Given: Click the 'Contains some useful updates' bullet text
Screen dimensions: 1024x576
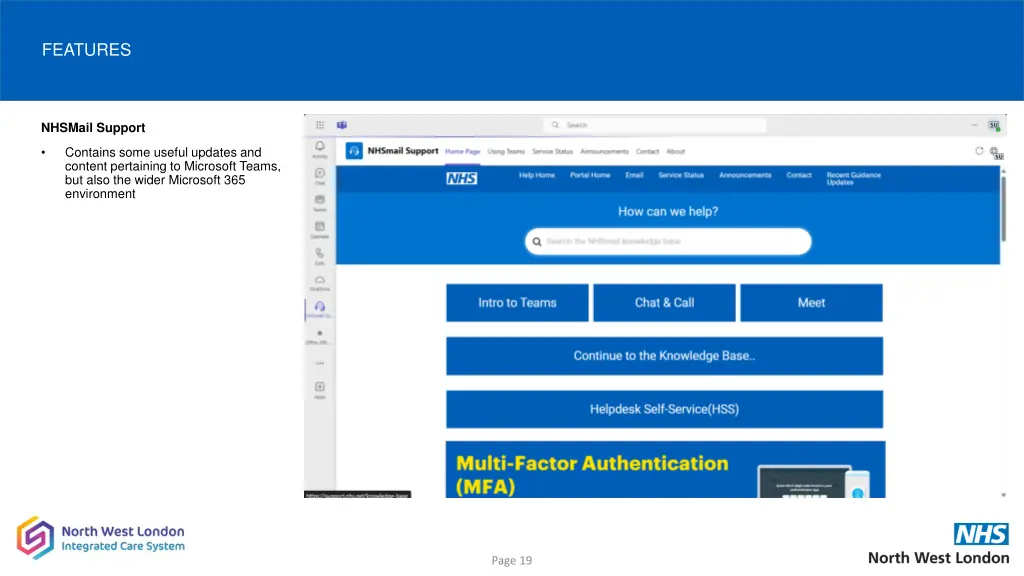Looking at the screenshot, I should (172, 173).
